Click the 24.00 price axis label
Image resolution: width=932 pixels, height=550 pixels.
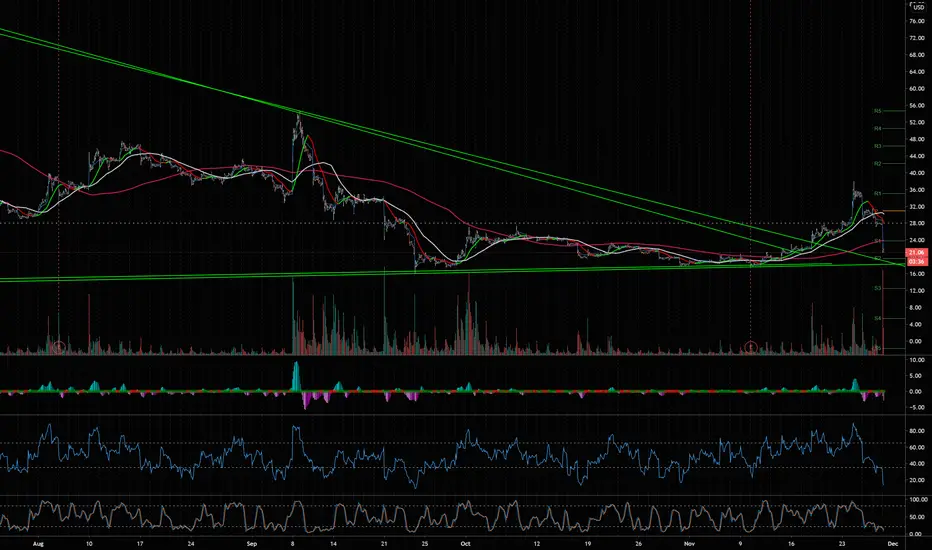pos(917,240)
